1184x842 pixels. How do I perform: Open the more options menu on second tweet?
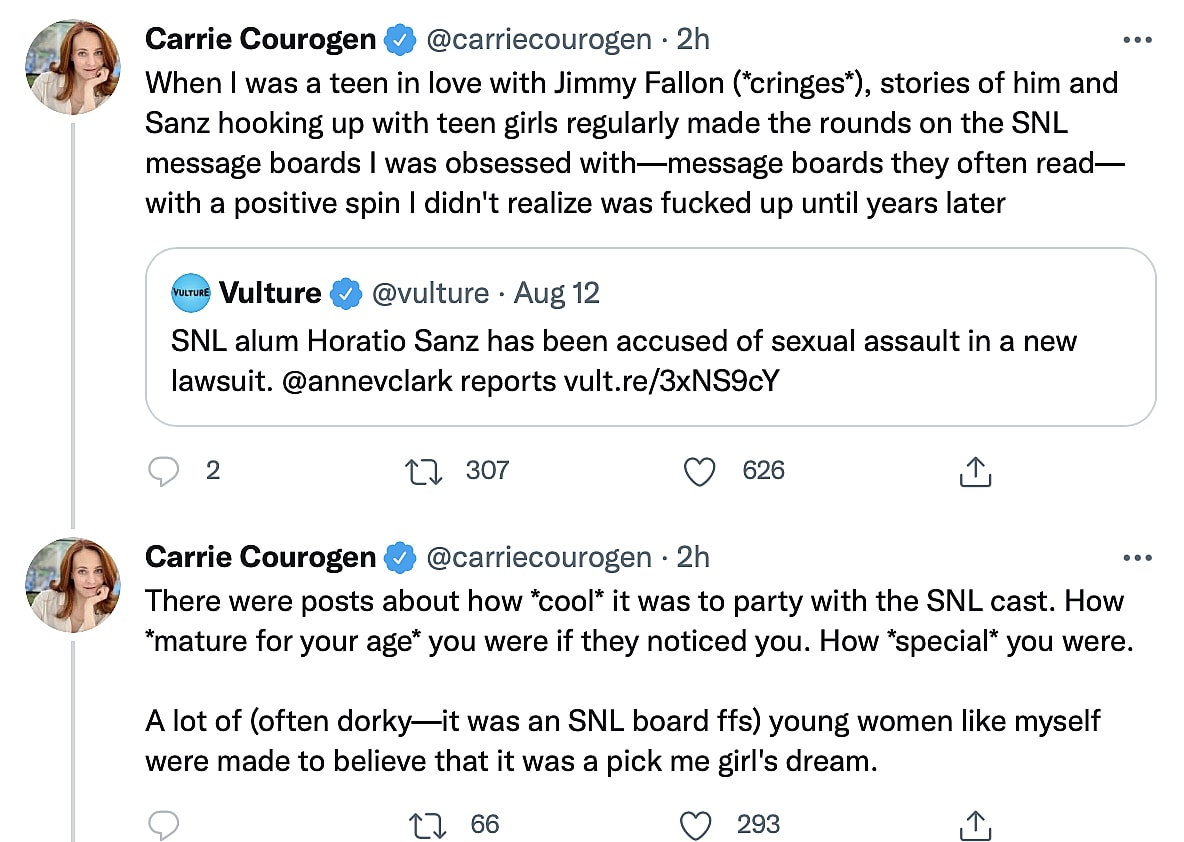tap(1138, 557)
